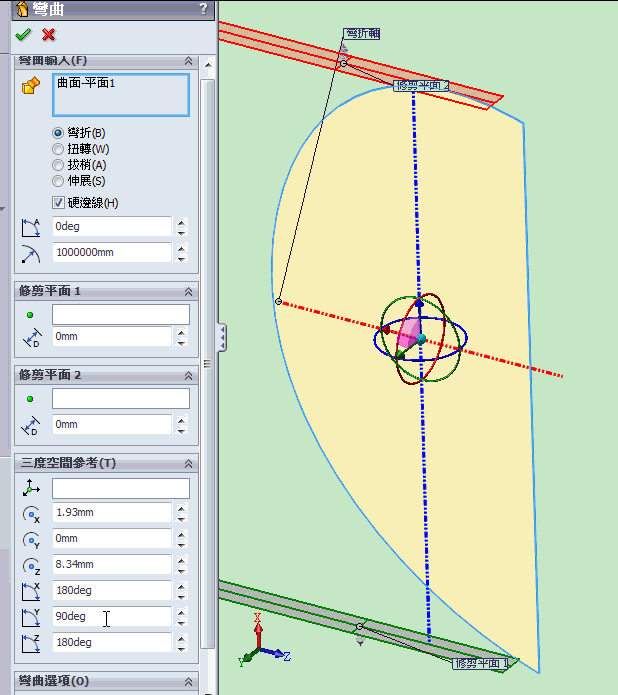Viewport: 618px width, 695px height.
Task: Click the pink triad center in viewport
Action: tap(409, 333)
